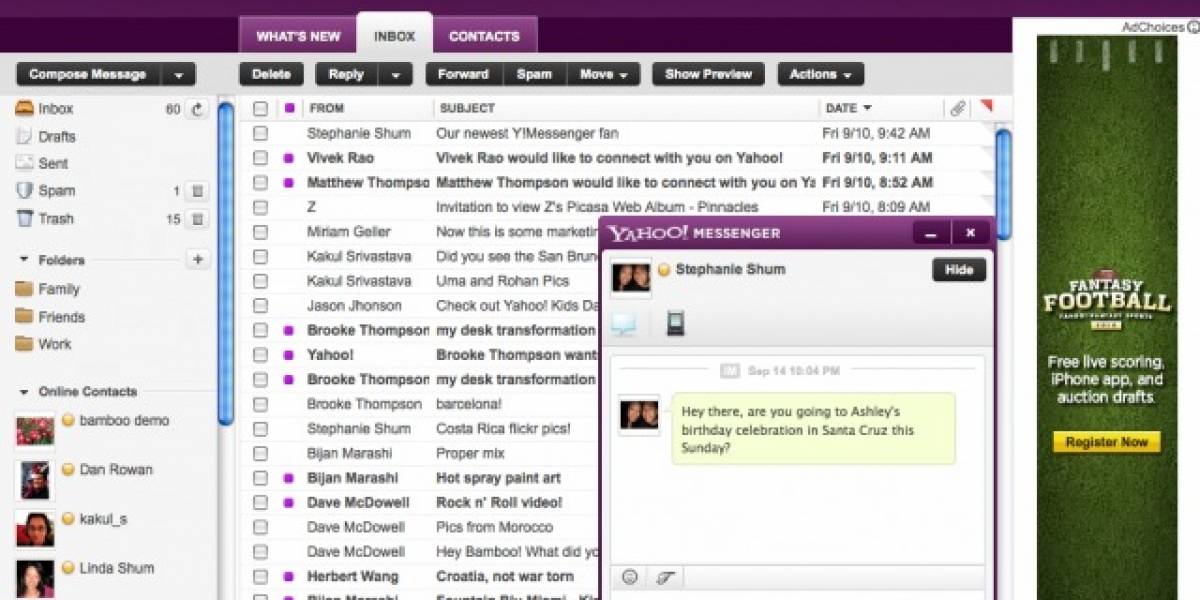Check the Picasa Web Album email checkbox

click(260, 207)
